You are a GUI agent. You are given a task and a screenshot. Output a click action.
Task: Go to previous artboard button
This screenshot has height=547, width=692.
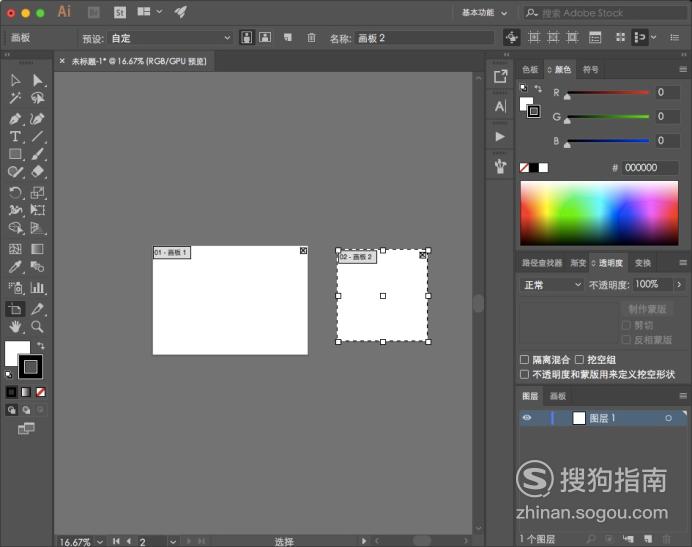tap(128, 541)
